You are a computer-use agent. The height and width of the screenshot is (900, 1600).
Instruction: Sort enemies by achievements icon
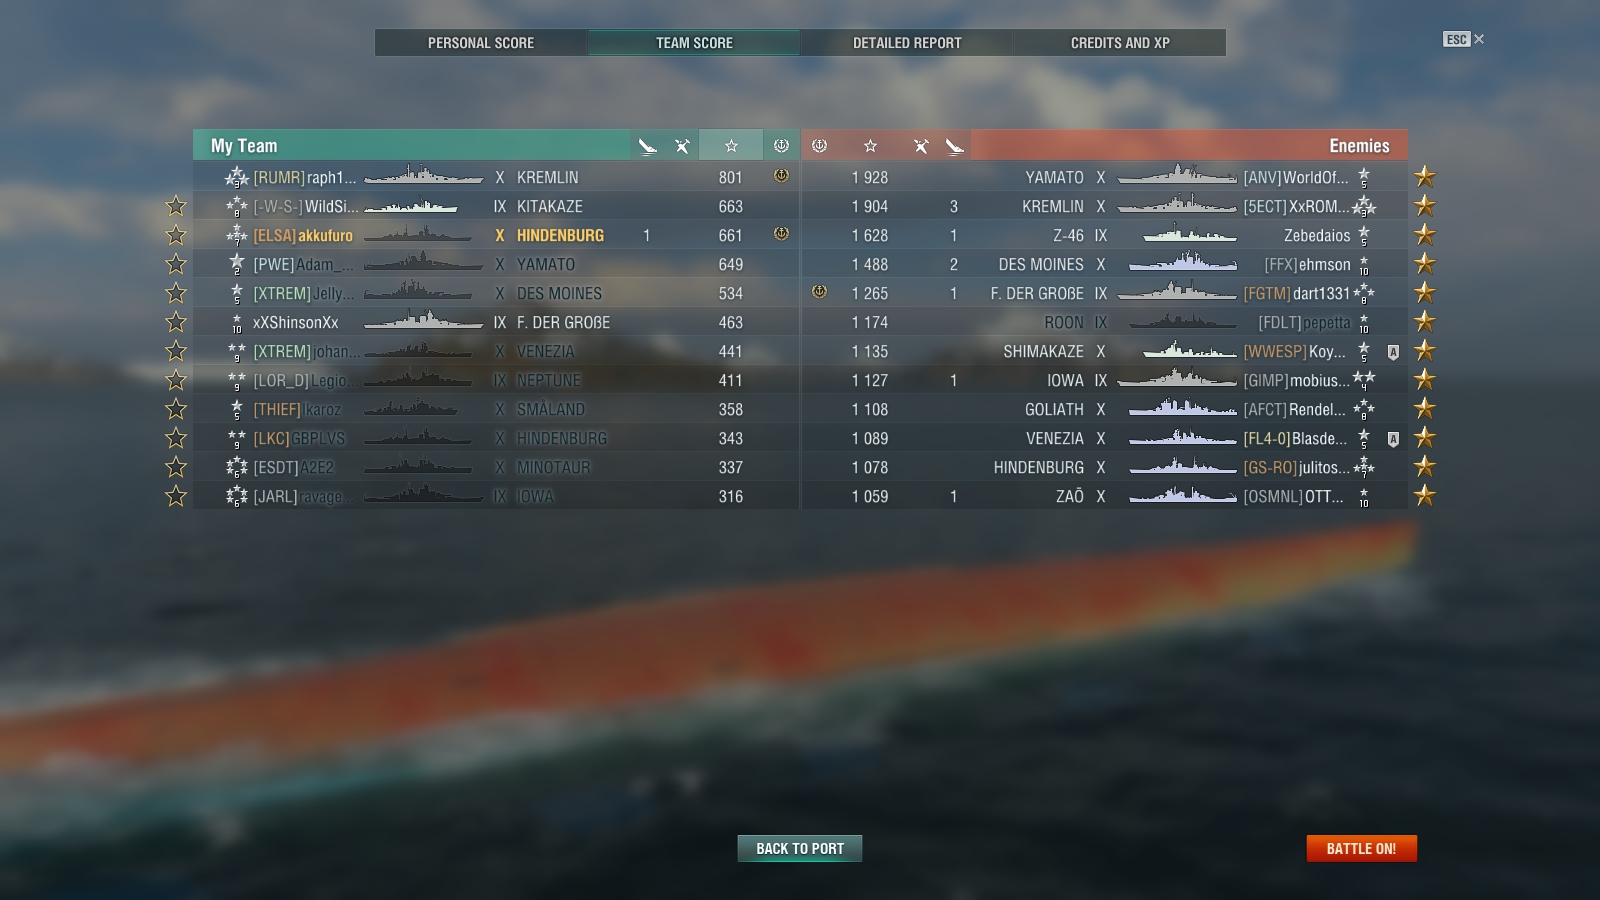point(819,146)
